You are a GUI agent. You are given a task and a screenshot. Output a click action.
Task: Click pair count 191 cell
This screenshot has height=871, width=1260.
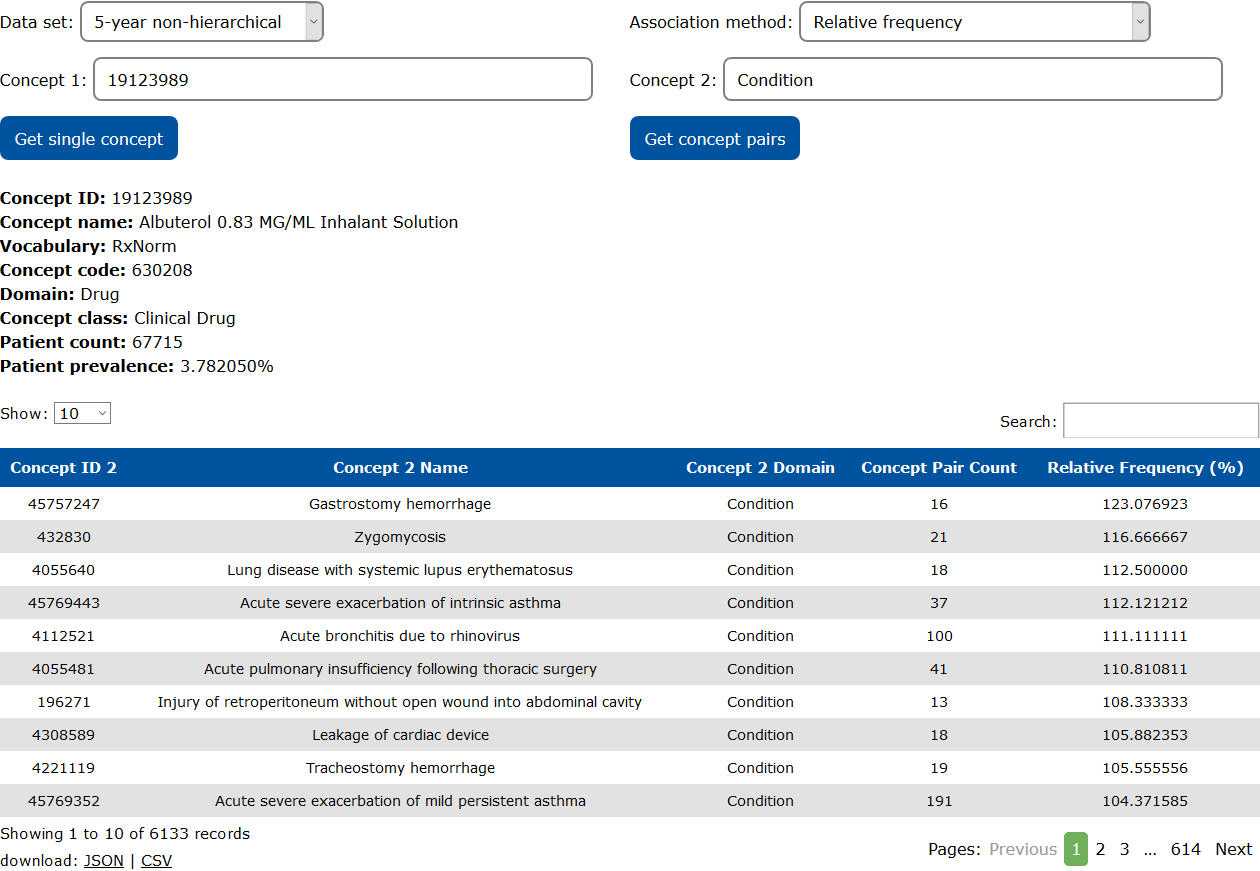939,801
